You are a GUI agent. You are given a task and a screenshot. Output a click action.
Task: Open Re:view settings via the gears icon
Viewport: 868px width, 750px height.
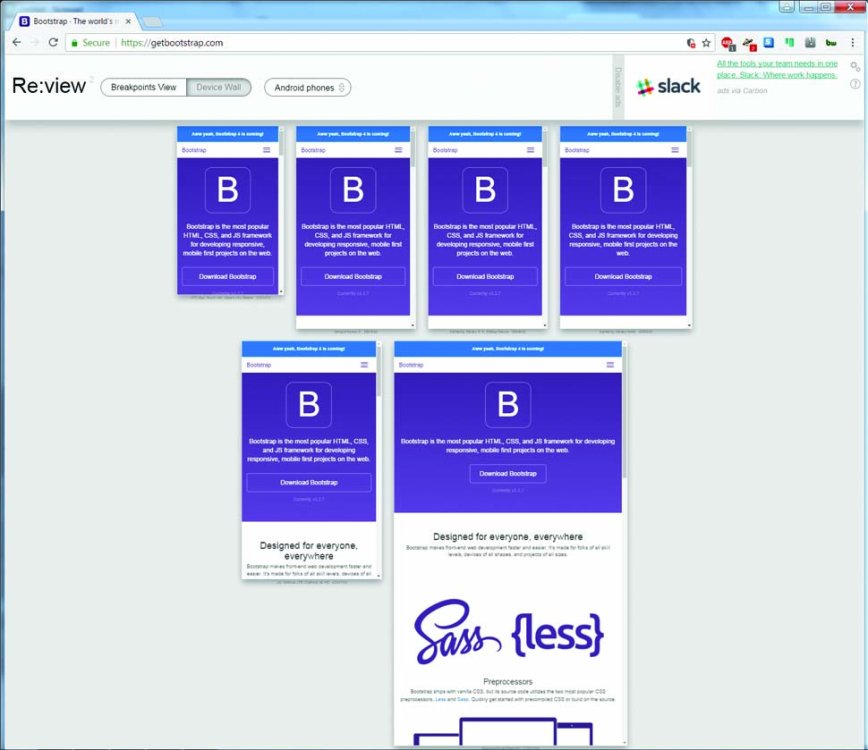[855, 67]
